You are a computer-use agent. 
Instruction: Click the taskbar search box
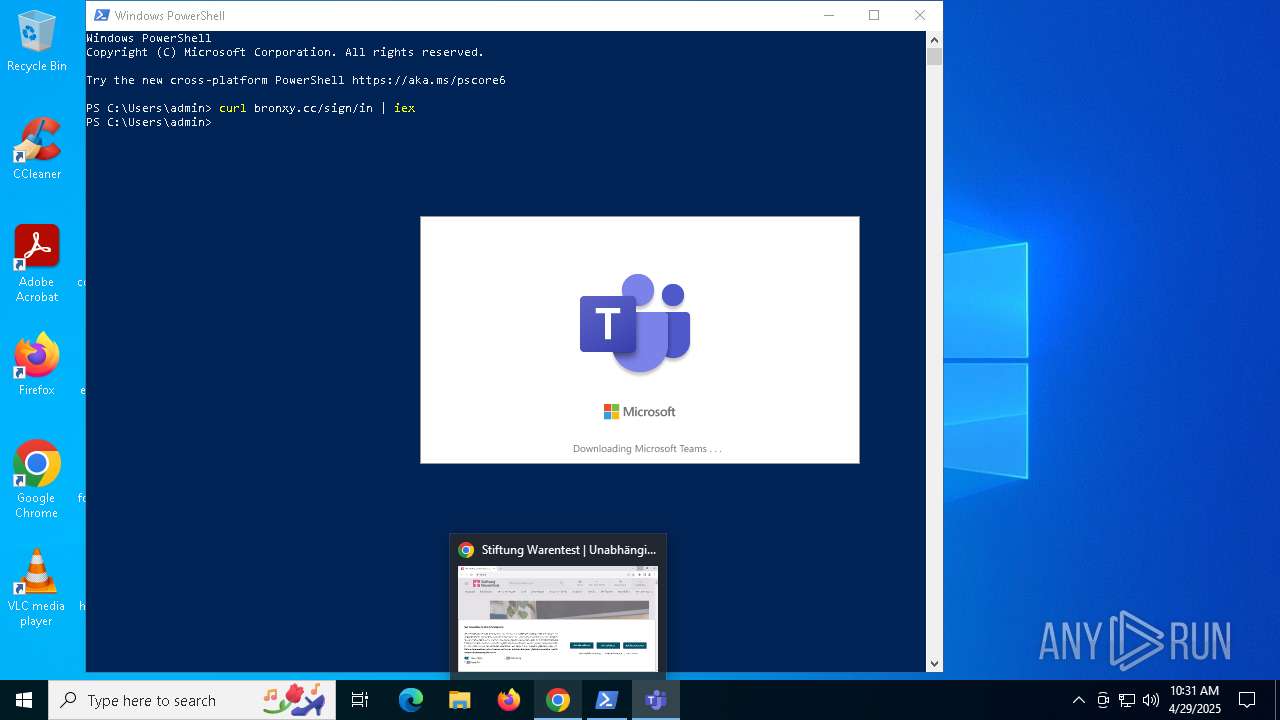[192, 700]
